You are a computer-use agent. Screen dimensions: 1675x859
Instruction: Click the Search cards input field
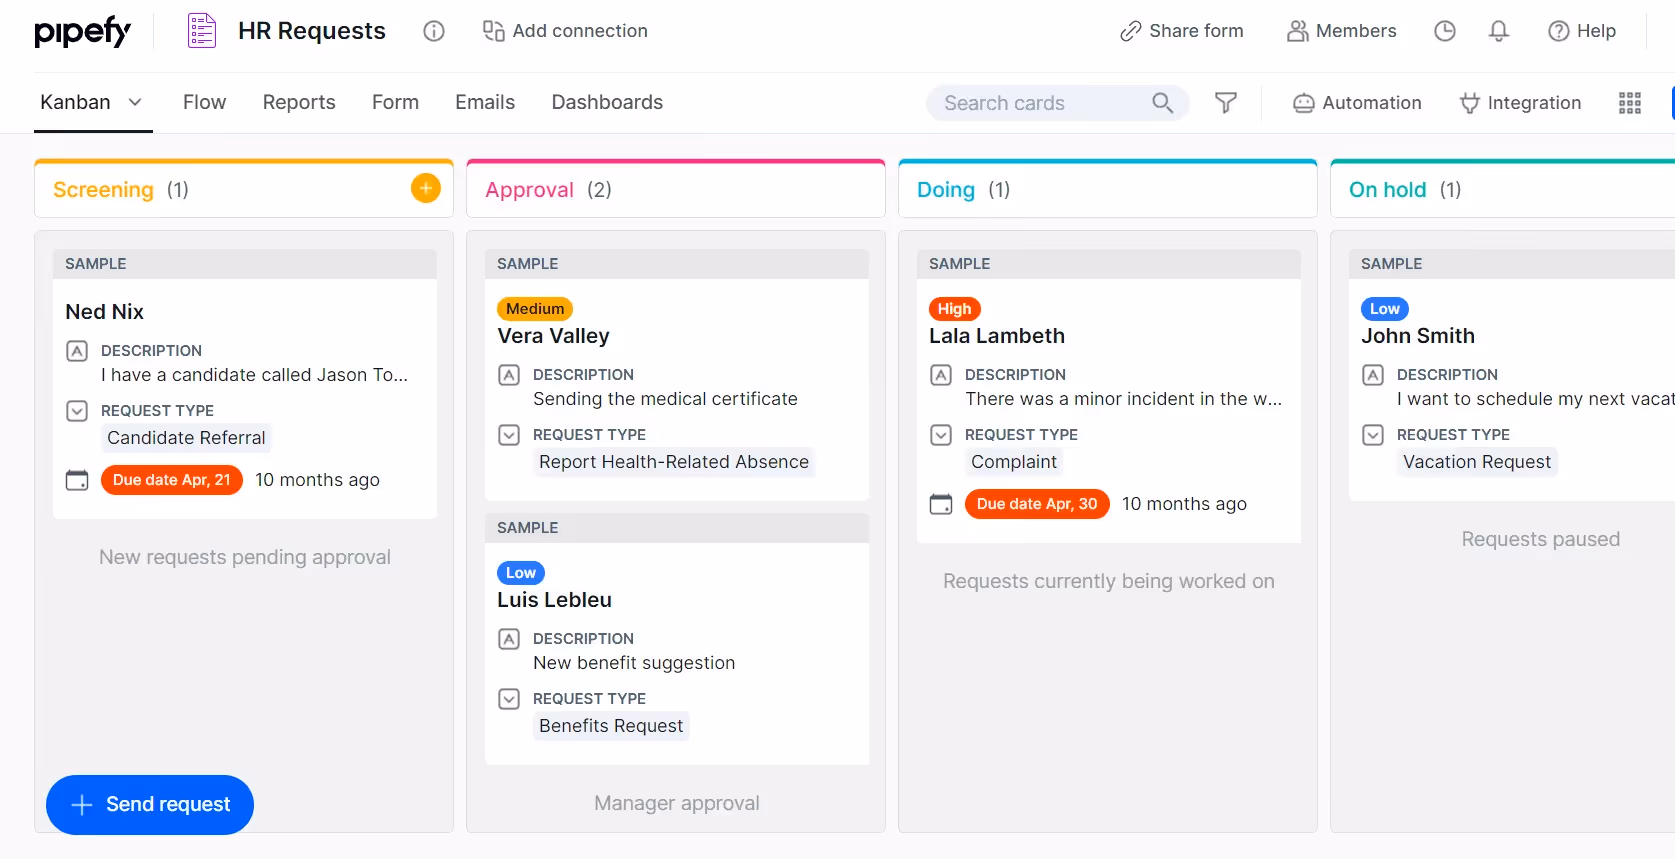pos(1040,103)
